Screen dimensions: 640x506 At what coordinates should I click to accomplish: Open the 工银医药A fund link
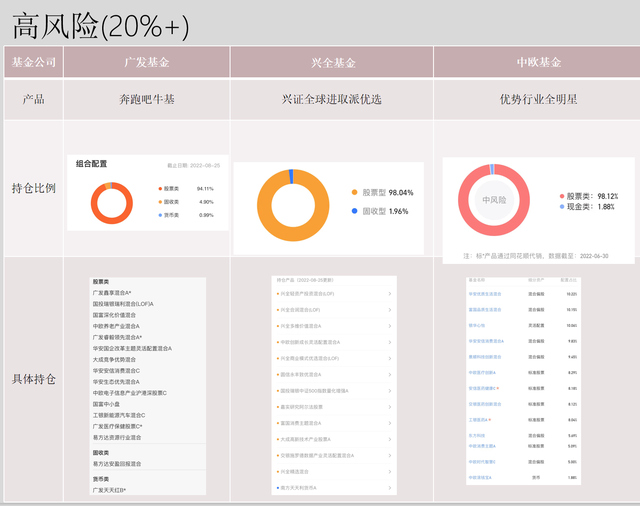[x=478, y=419]
